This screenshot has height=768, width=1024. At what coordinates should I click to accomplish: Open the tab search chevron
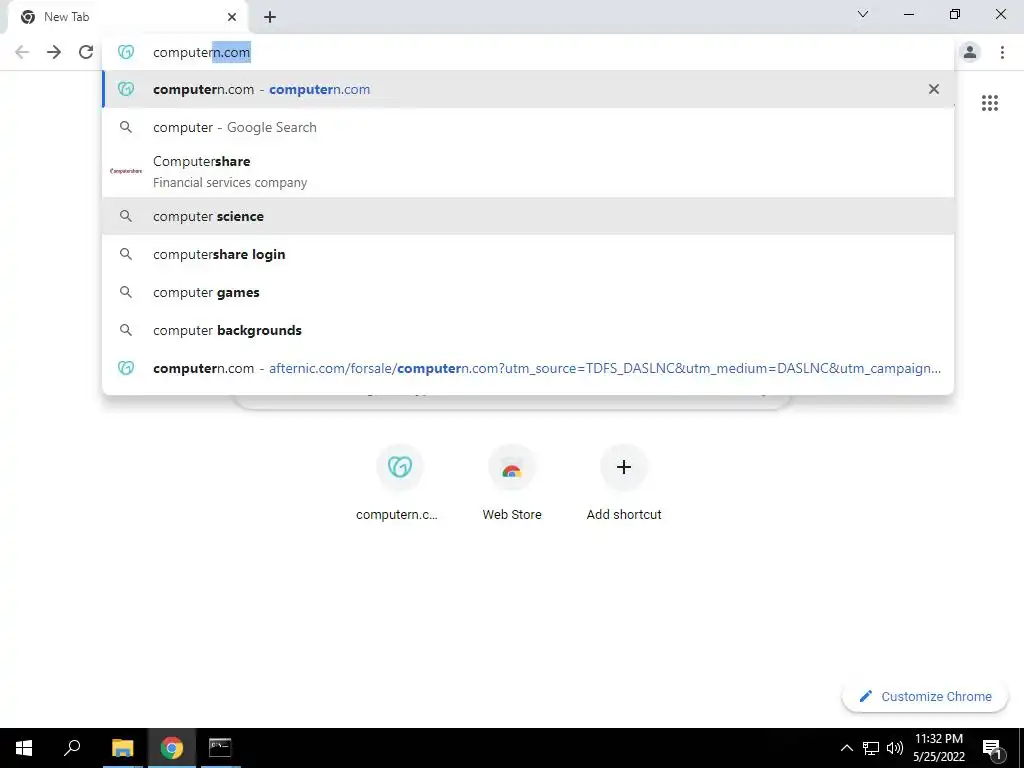coord(863,14)
